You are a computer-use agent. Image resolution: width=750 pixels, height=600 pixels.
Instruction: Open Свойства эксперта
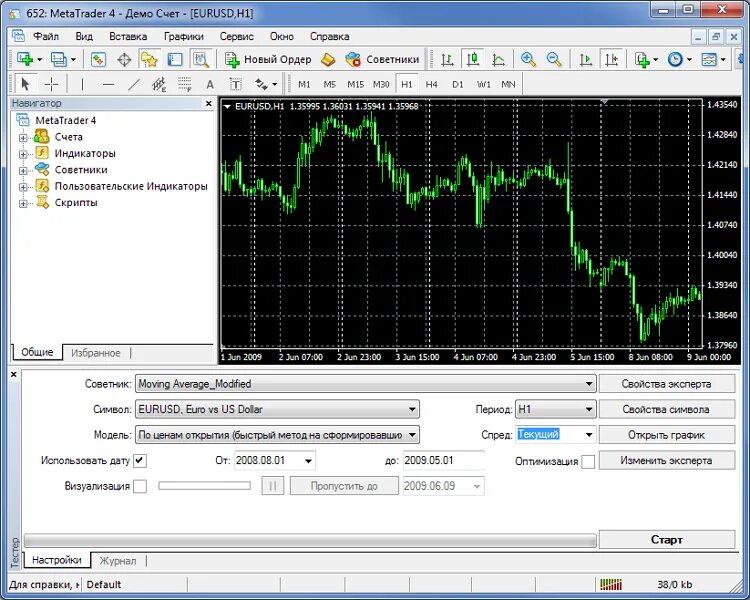(x=667, y=384)
